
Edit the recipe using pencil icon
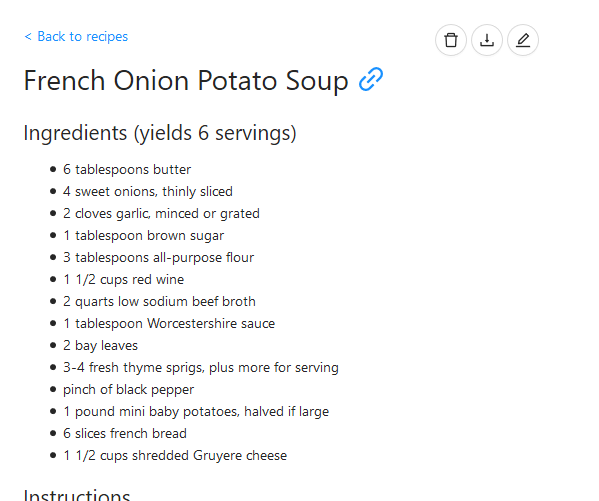(523, 40)
